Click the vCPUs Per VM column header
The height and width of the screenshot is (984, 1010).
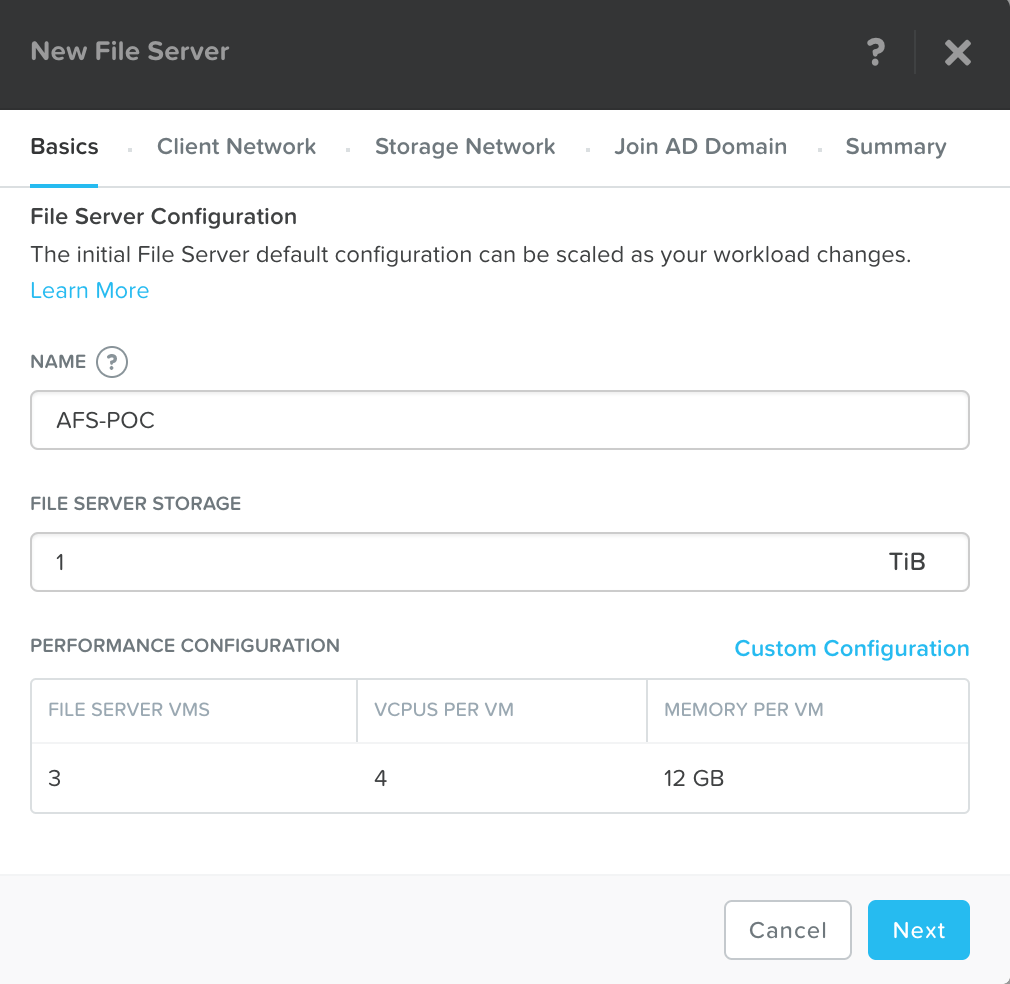tap(443, 710)
